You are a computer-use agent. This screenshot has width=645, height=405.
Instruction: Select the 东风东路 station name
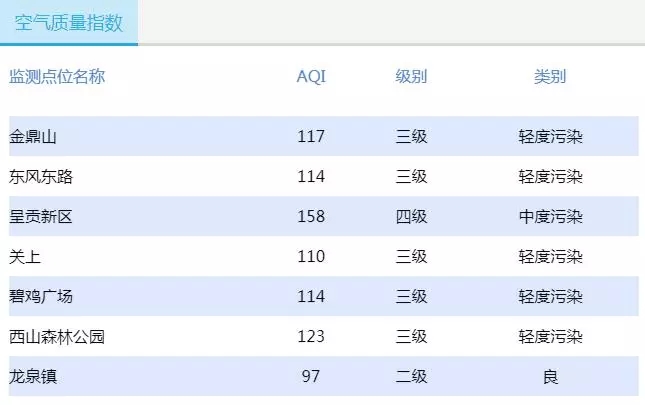(41, 177)
